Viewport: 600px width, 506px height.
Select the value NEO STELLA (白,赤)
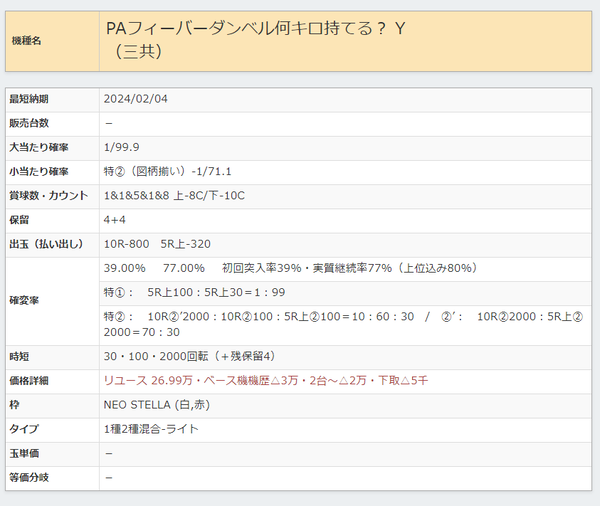tap(157, 405)
